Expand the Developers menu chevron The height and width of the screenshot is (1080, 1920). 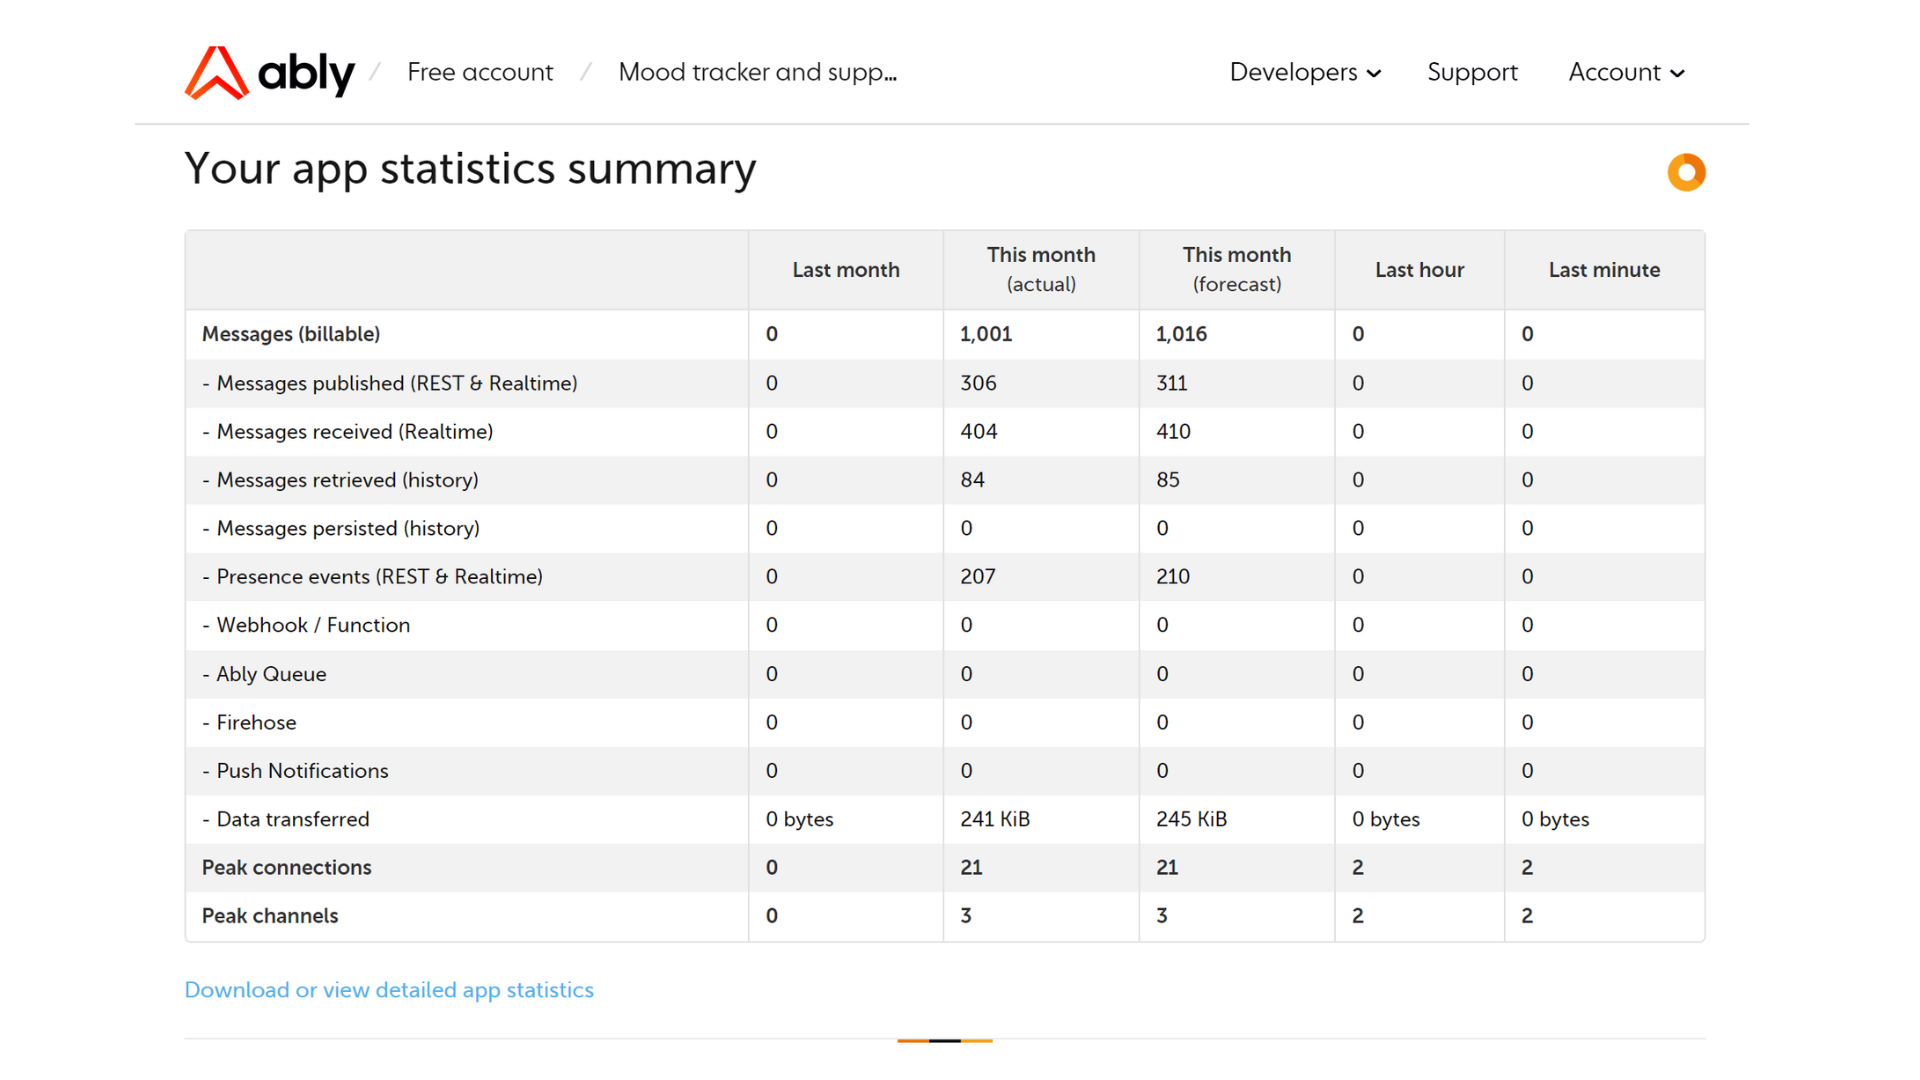click(x=1374, y=73)
